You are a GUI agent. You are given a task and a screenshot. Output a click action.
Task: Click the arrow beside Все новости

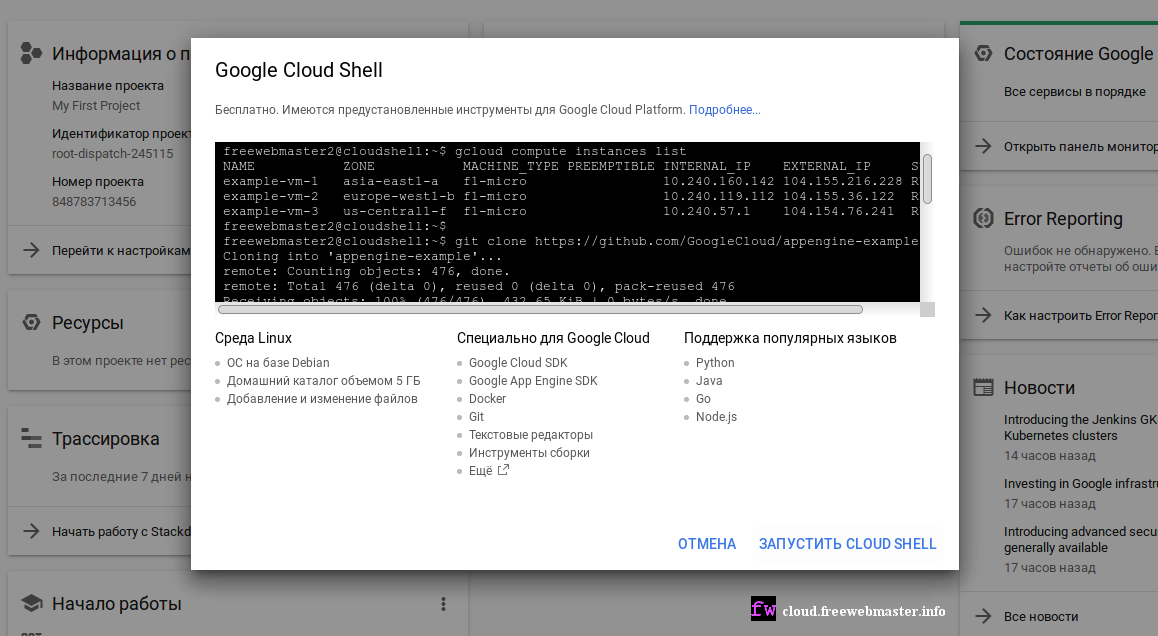pyautogui.click(x=983, y=616)
